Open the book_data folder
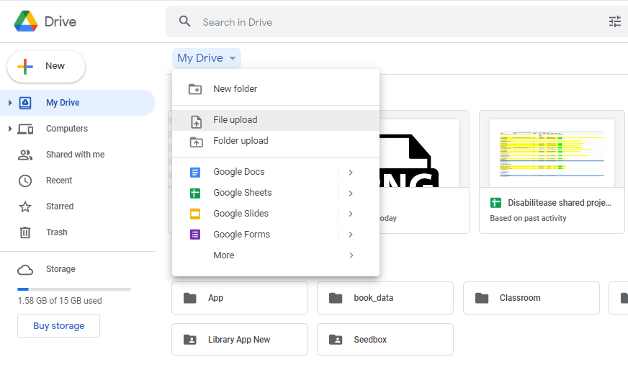The image size is (628, 366). pos(385,298)
